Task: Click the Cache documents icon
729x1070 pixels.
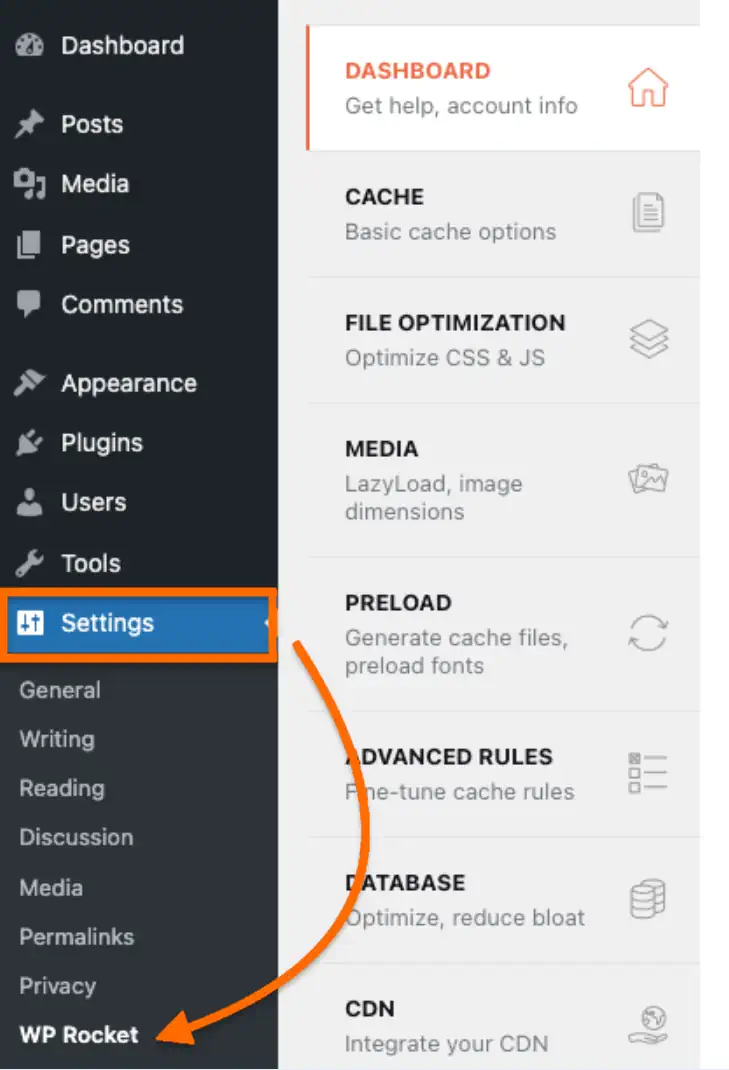Action: [x=650, y=213]
